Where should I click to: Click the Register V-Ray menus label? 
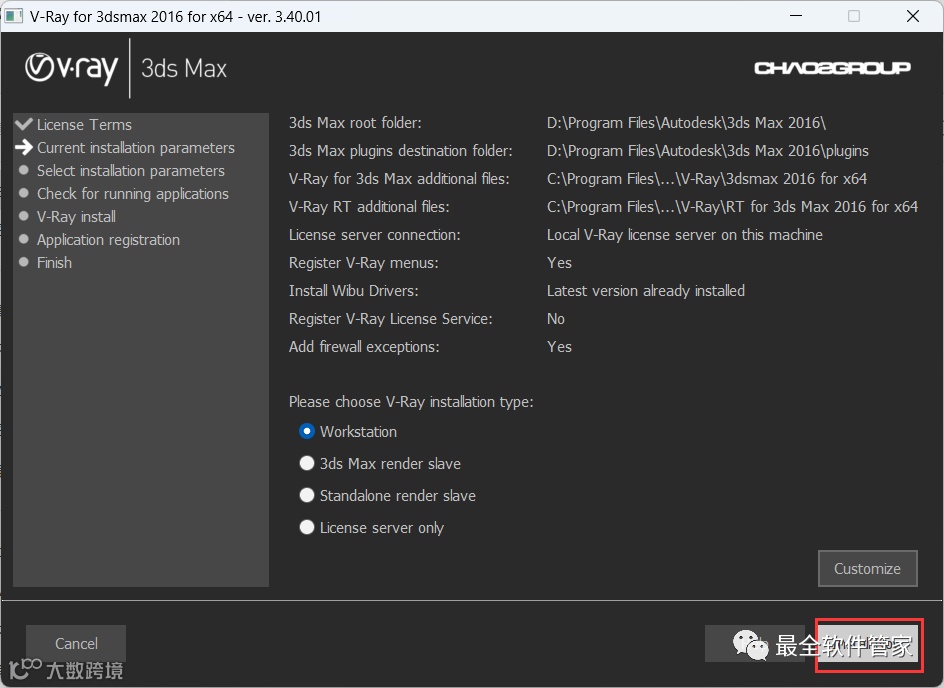pos(364,263)
